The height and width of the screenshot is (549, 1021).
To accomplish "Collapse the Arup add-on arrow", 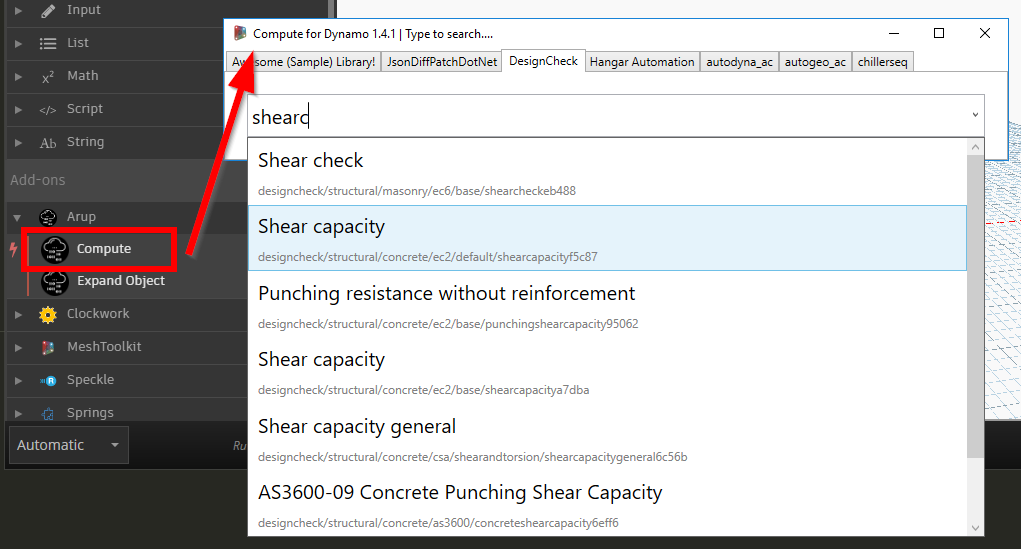I will tap(18, 218).
